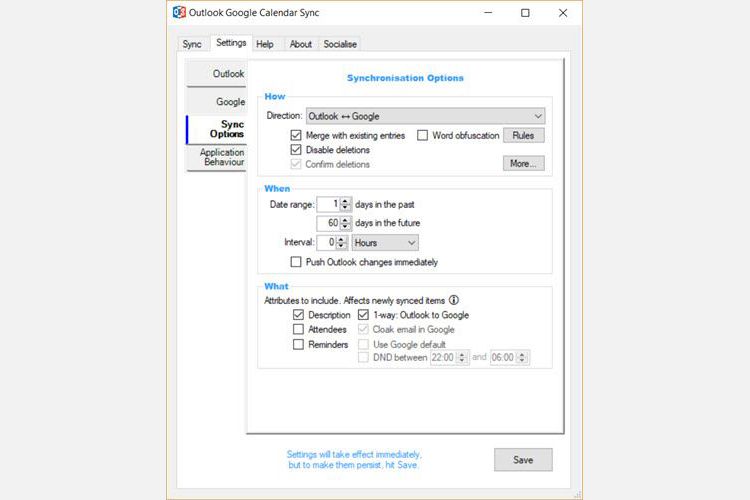Screen dimensions: 750x500
Task: Enable Push Outlook changes immediately
Action: (x=296, y=262)
